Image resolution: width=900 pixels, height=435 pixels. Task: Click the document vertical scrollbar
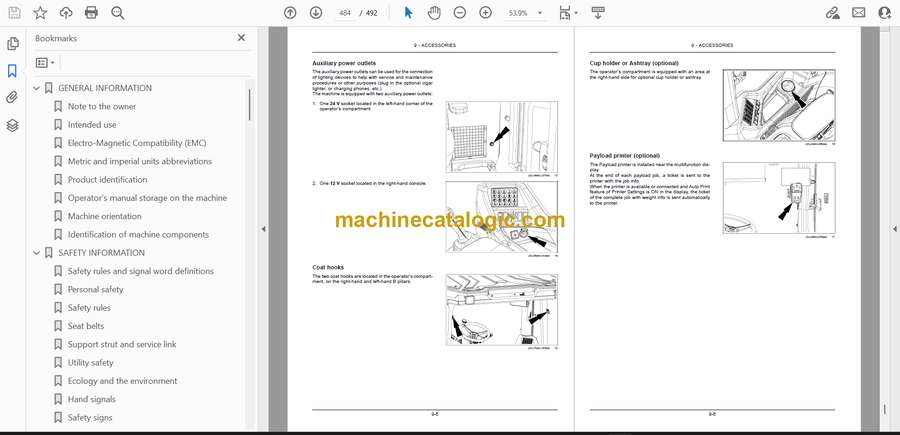pos(884,409)
